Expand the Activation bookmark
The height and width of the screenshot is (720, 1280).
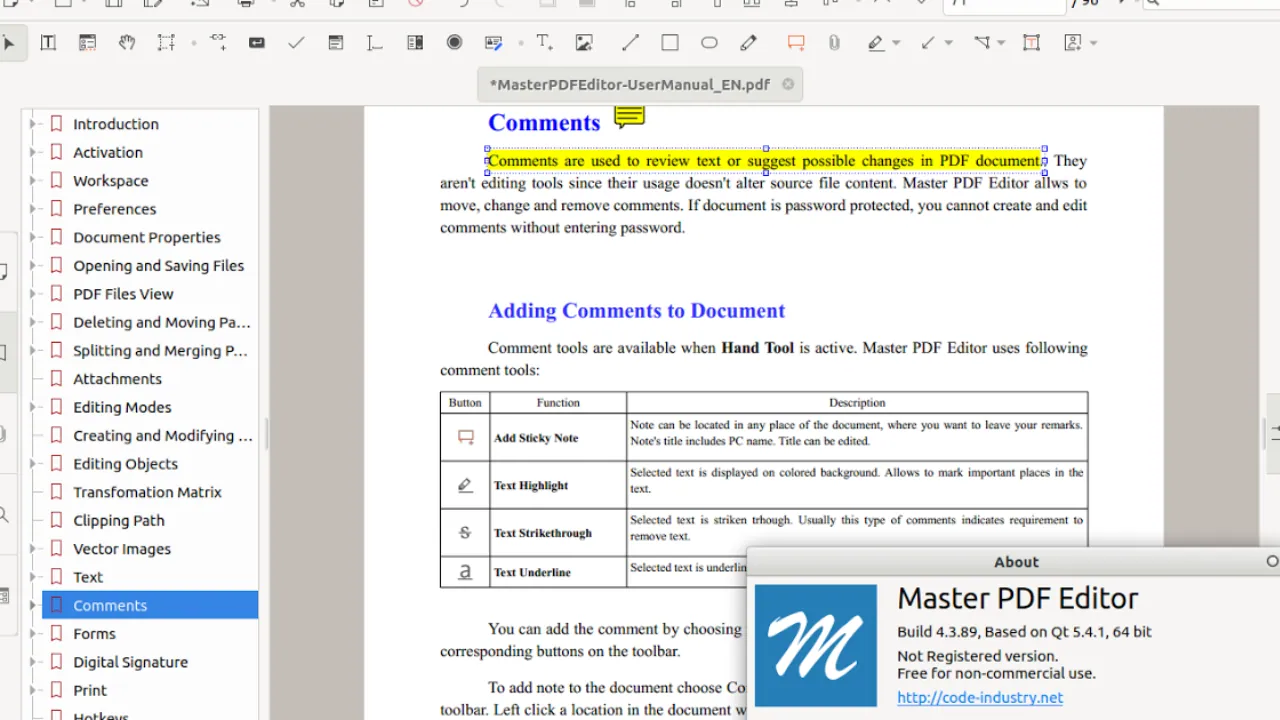coord(32,152)
